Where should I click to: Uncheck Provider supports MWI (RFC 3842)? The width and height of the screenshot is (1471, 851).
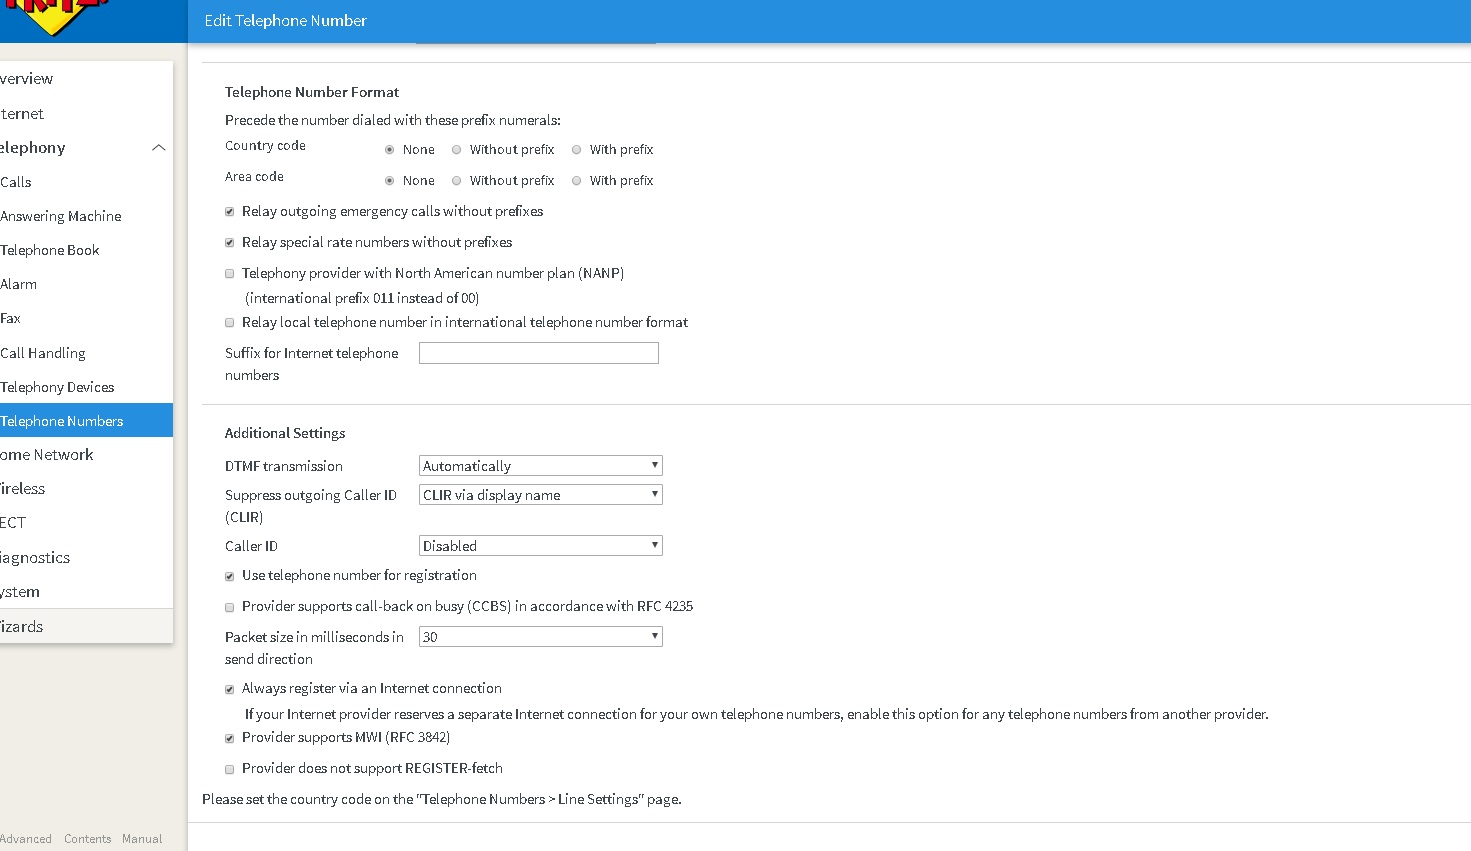[x=230, y=738]
